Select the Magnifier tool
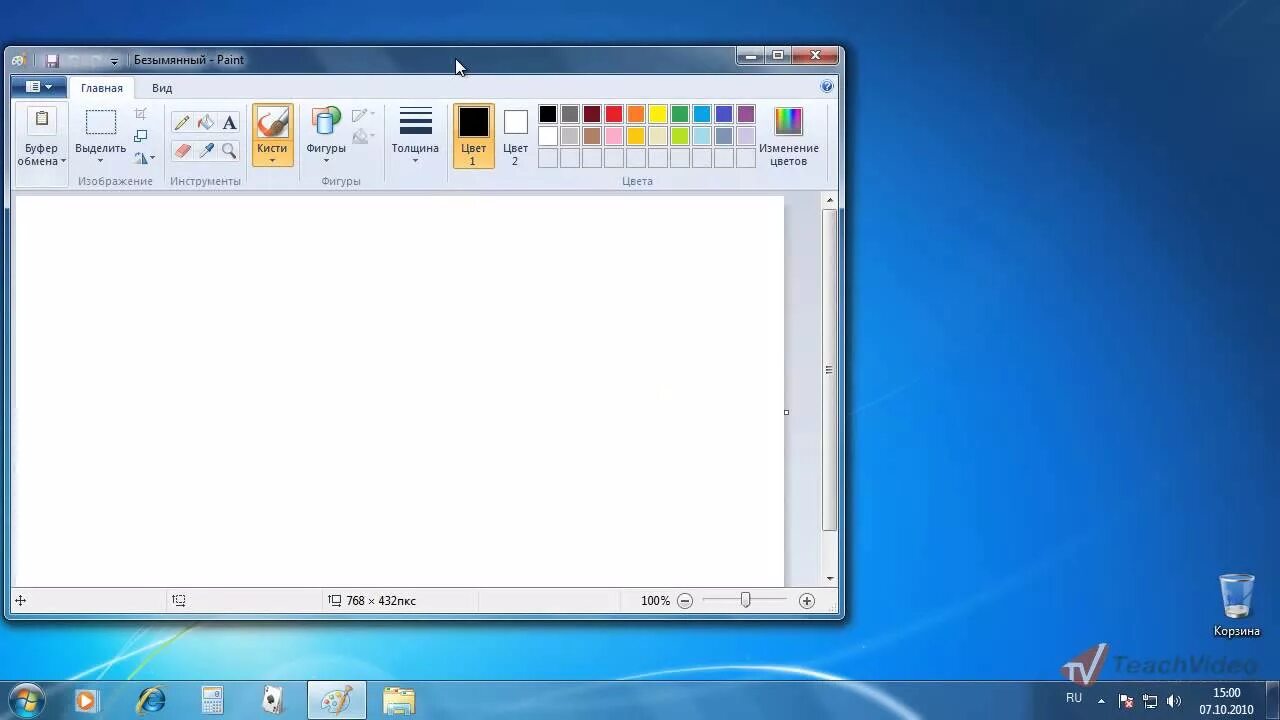 coord(229,151)
